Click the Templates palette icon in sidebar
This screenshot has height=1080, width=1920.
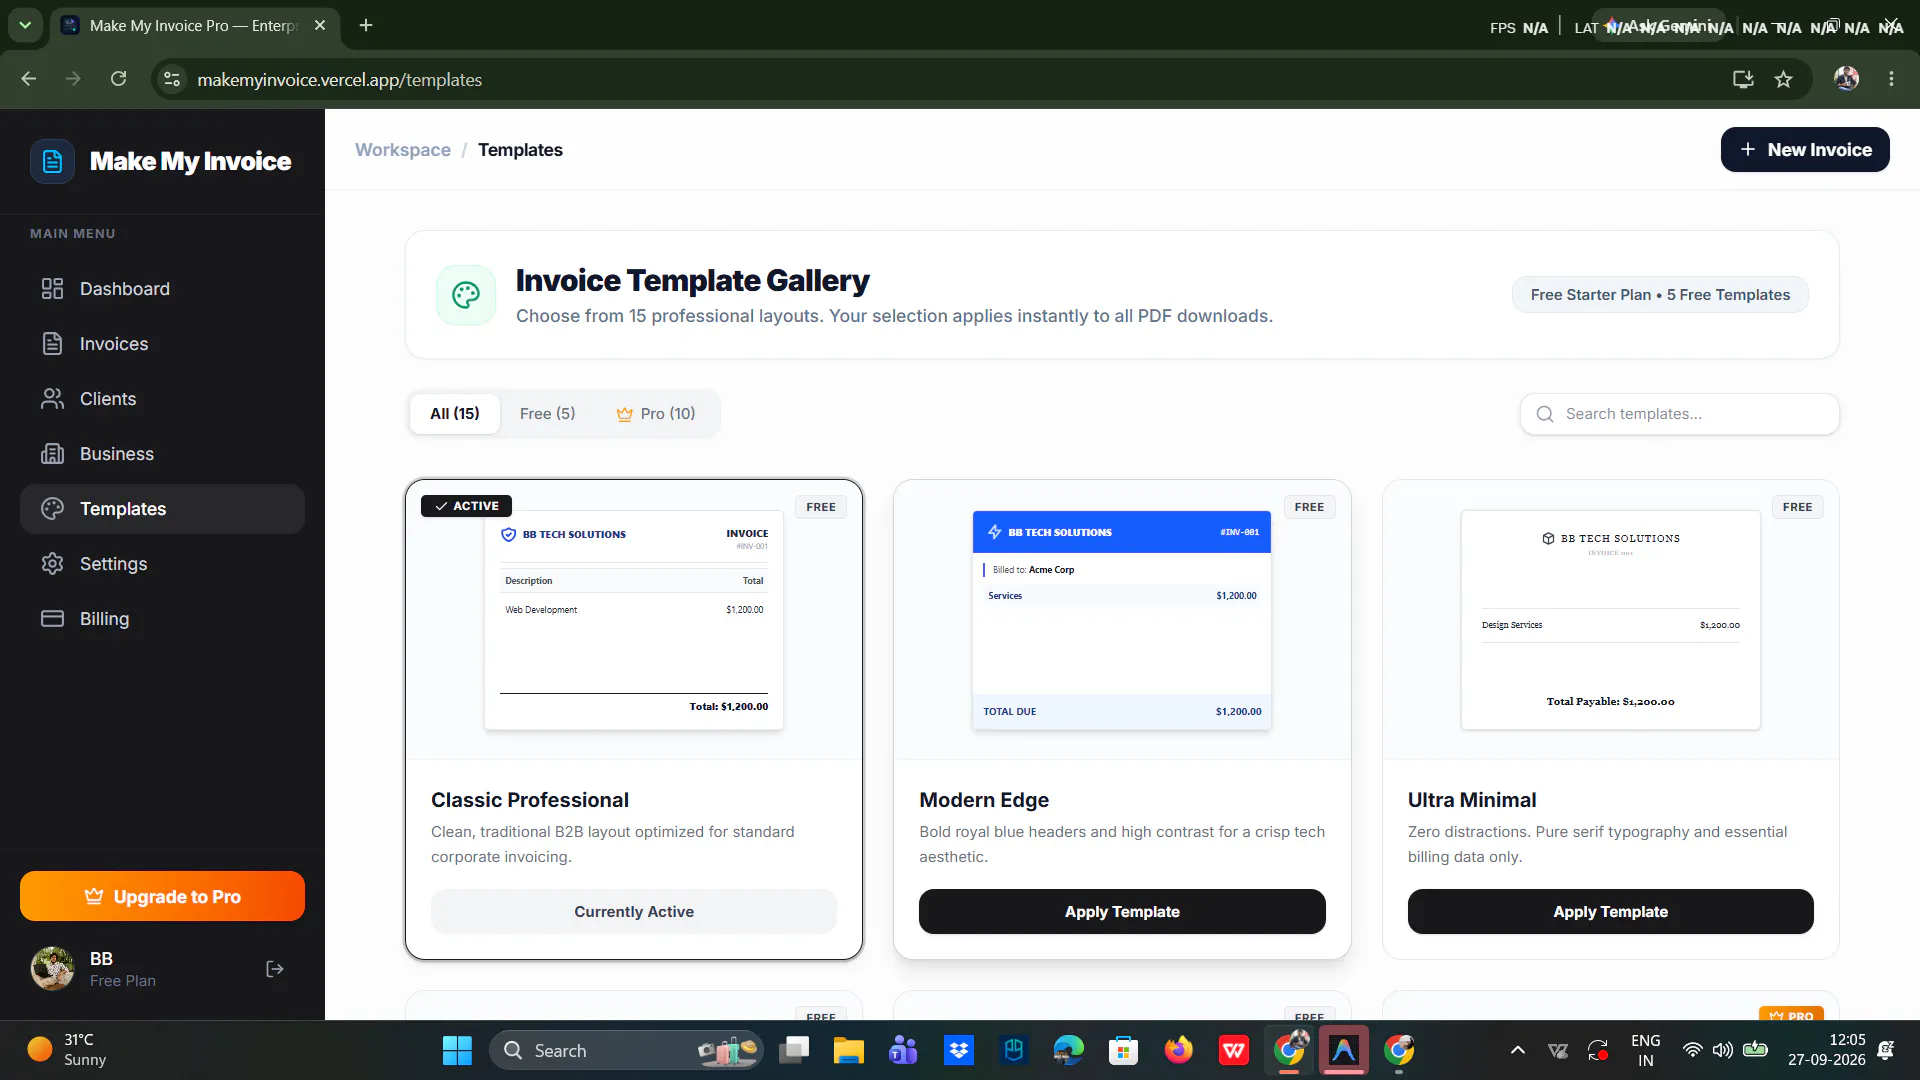coord(52,509)
